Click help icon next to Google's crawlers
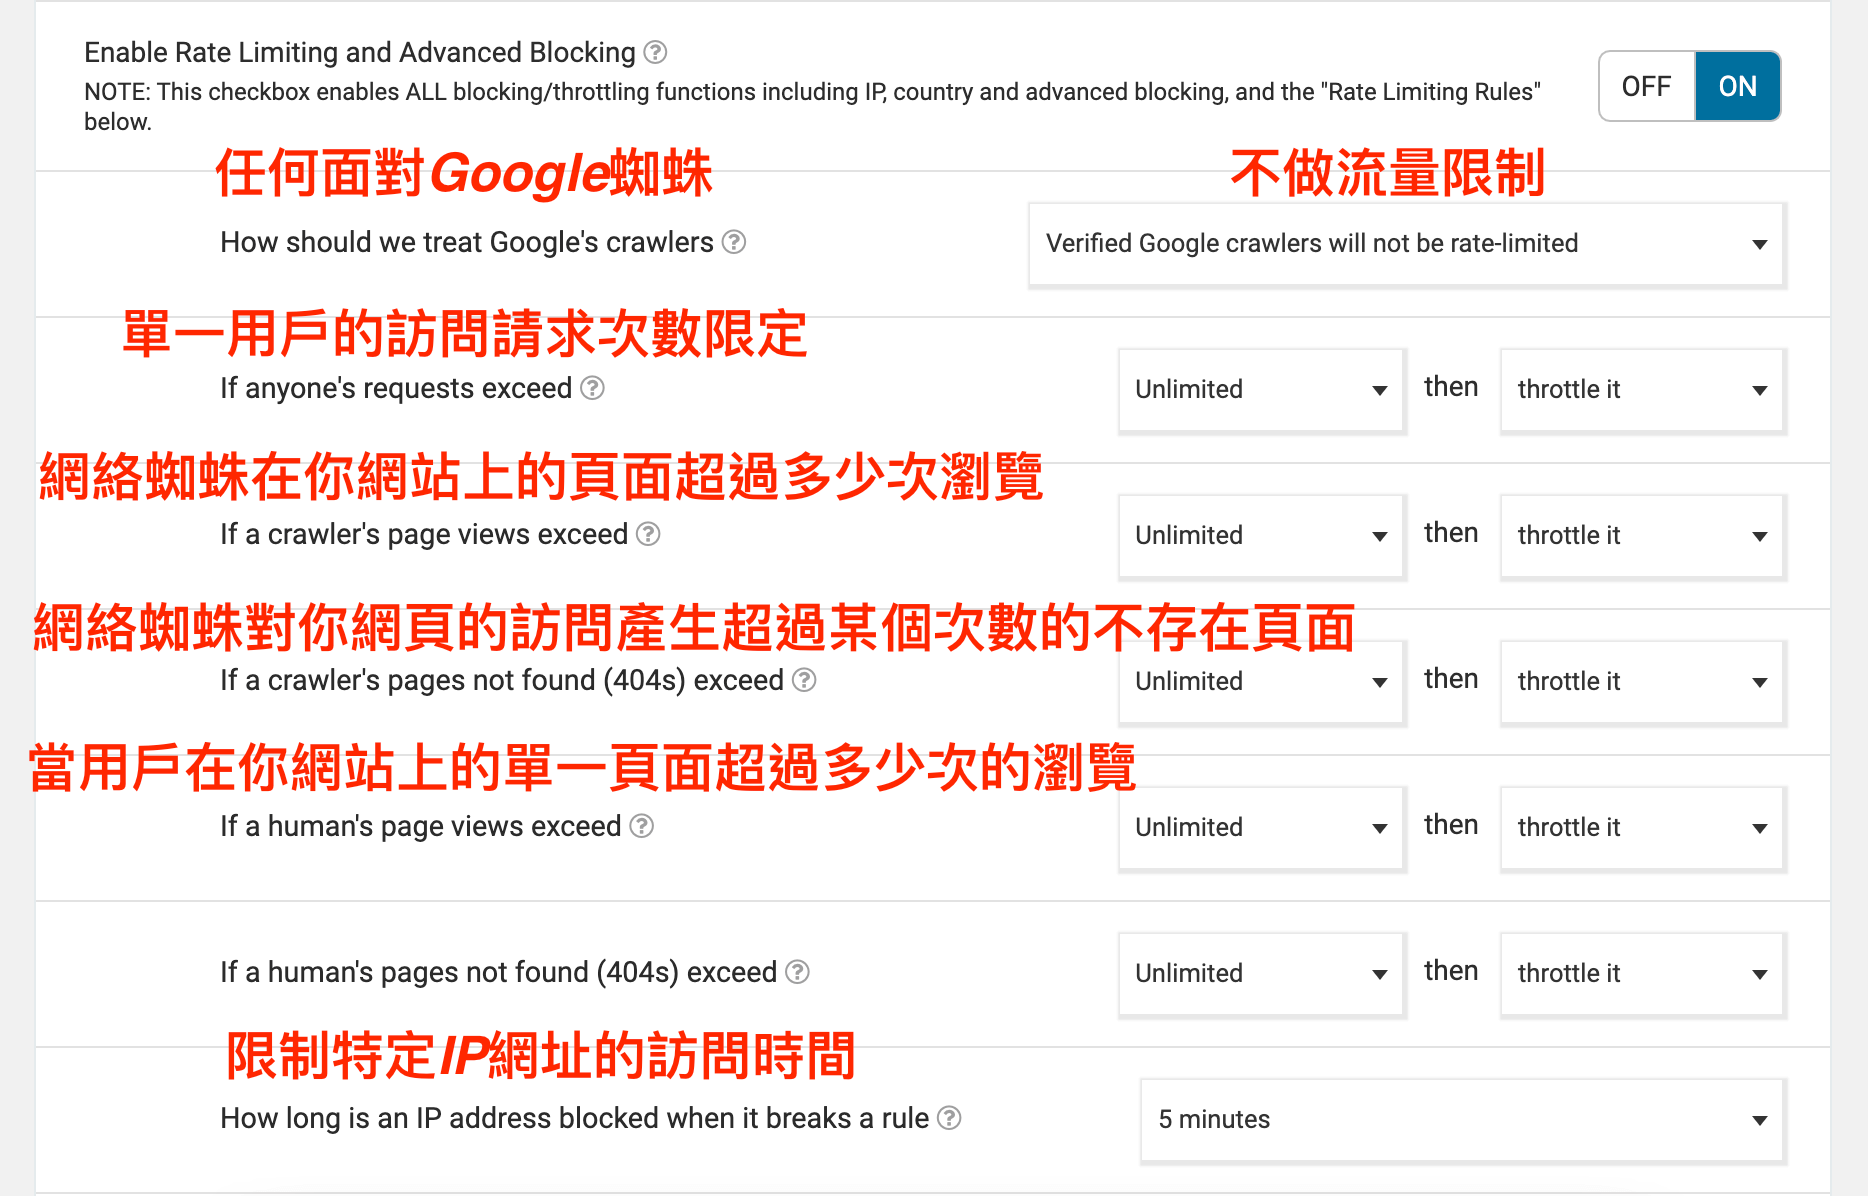This screenshot has width=1868, height=1196. tap(734, 242)
